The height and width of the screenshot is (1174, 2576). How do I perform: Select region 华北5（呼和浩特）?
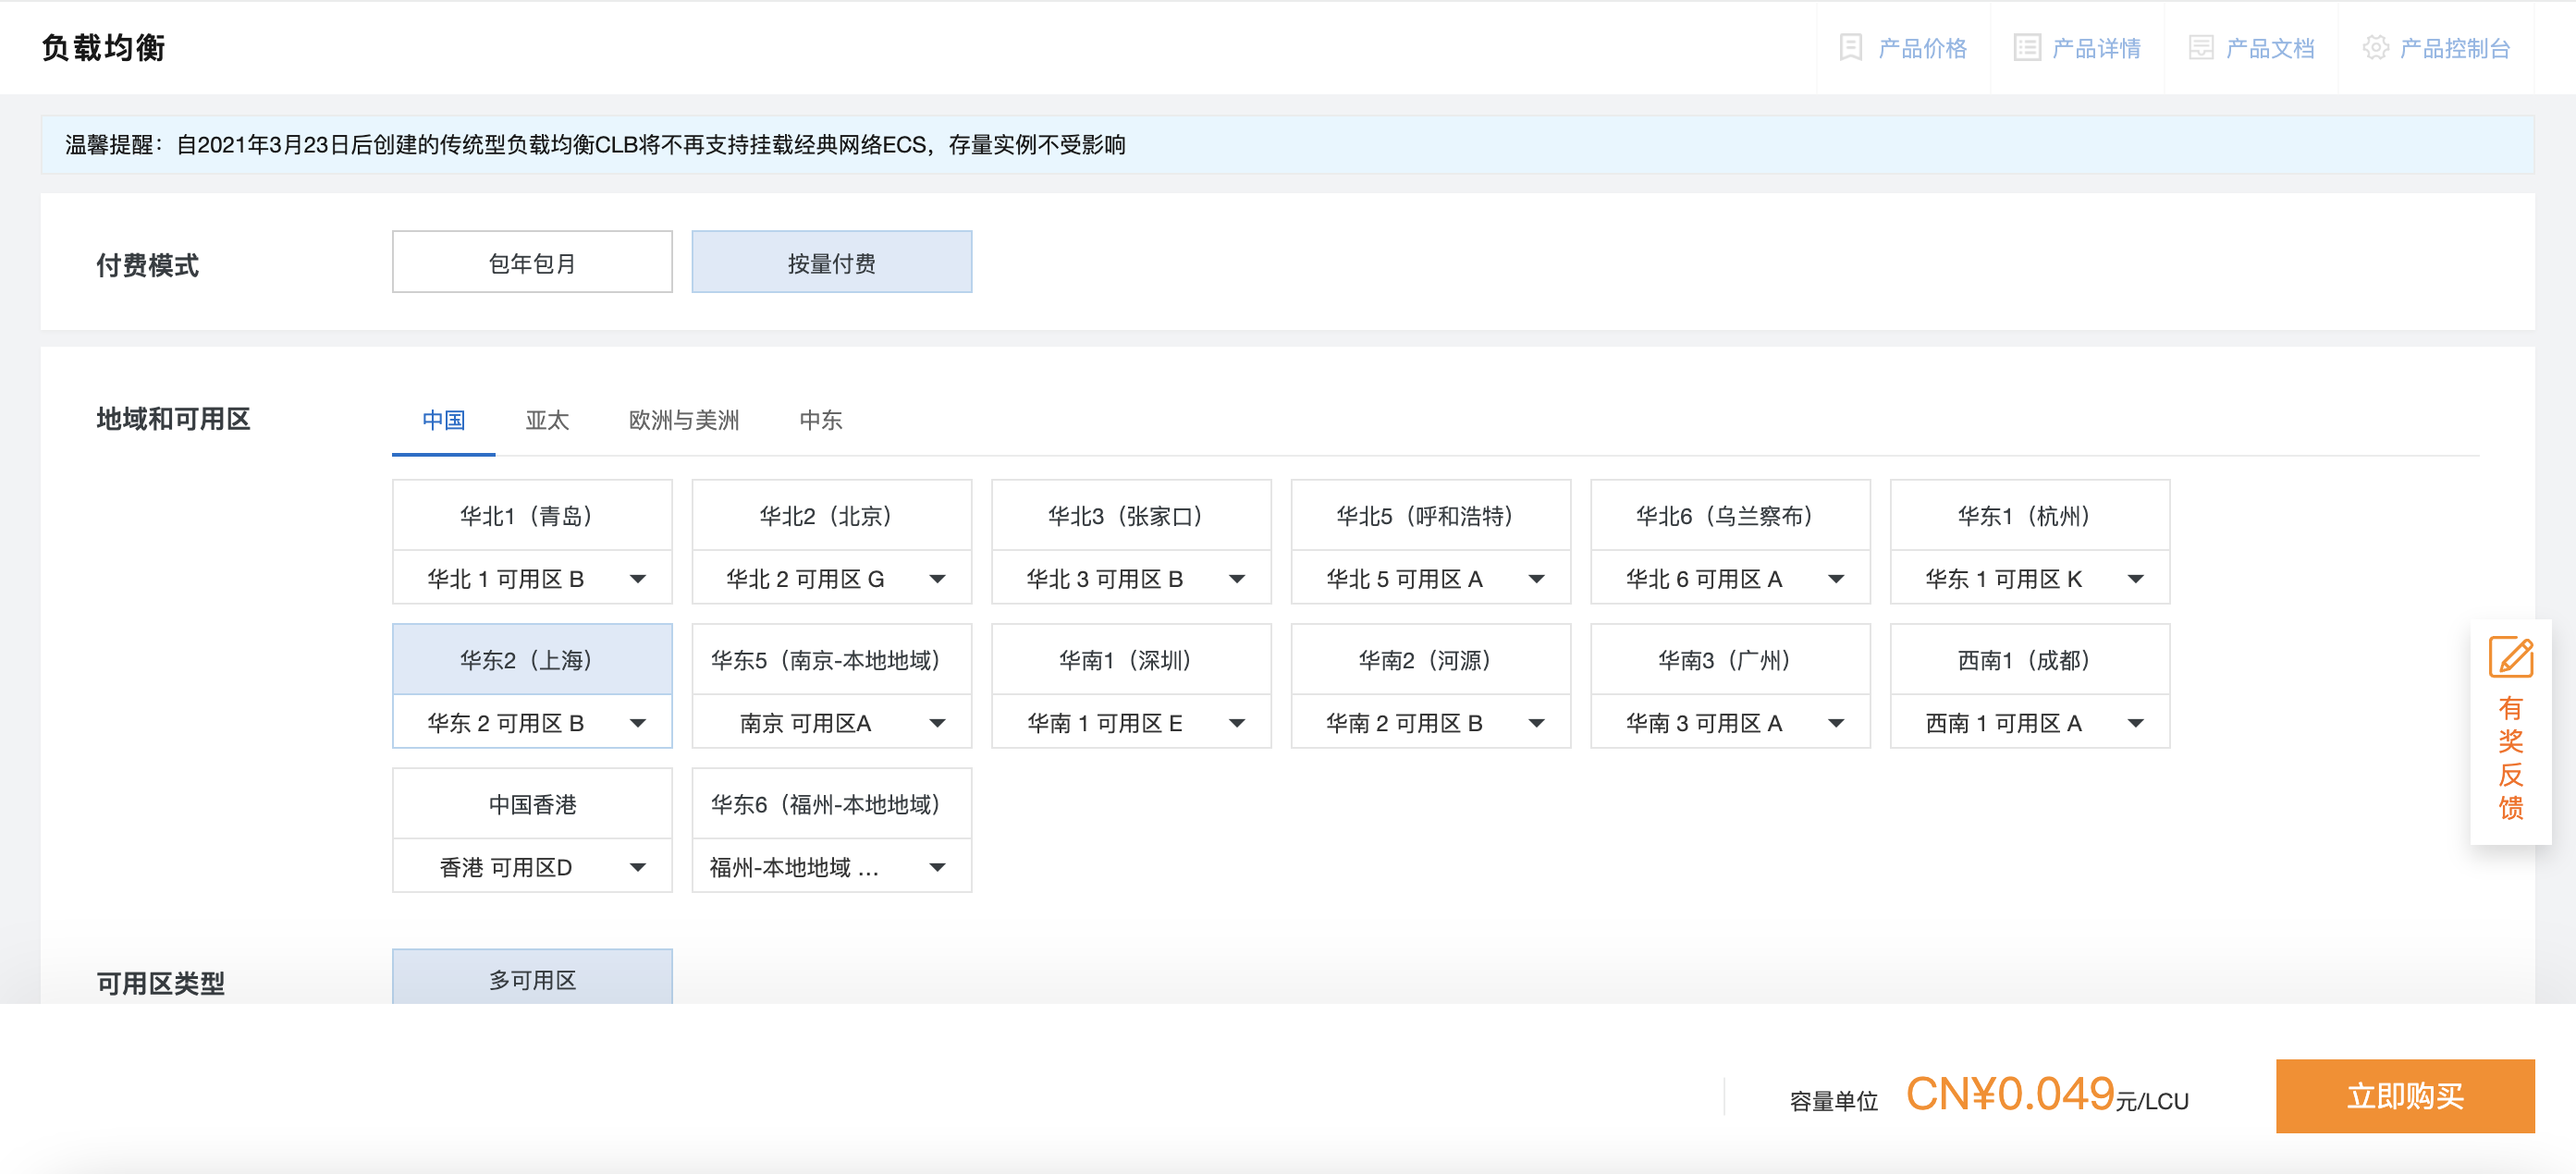click(x=1430, y=515)
